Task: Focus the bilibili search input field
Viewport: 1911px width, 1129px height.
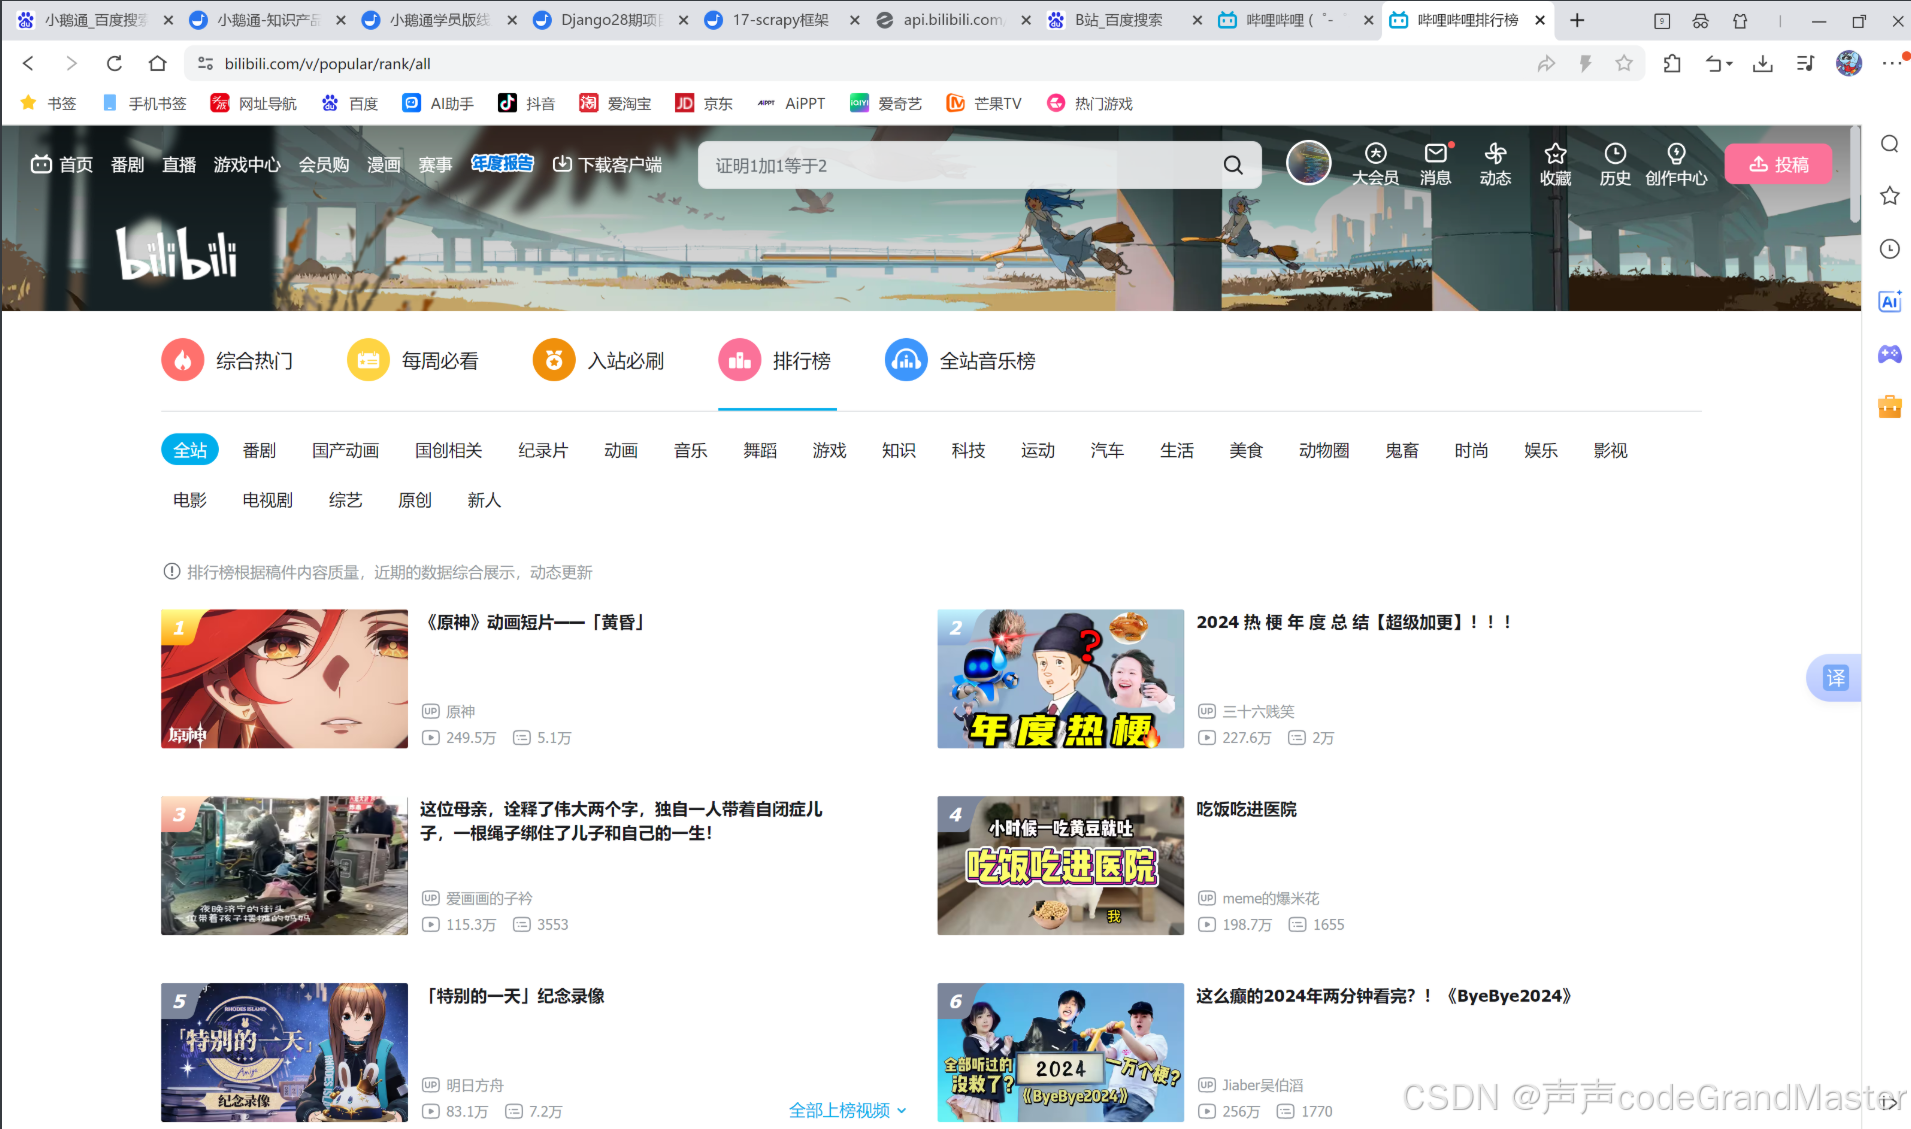Action: [960, 165]
